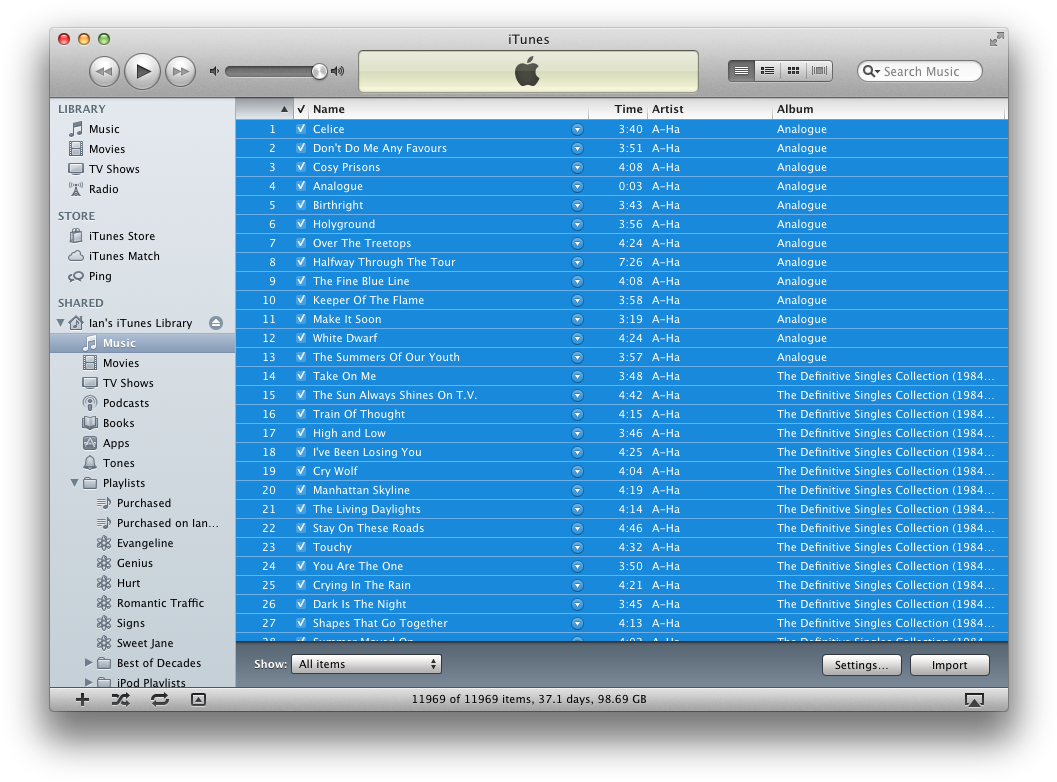Screen dimensions: 1057x782
Task: Switch to Grid view
Action: 792,70
